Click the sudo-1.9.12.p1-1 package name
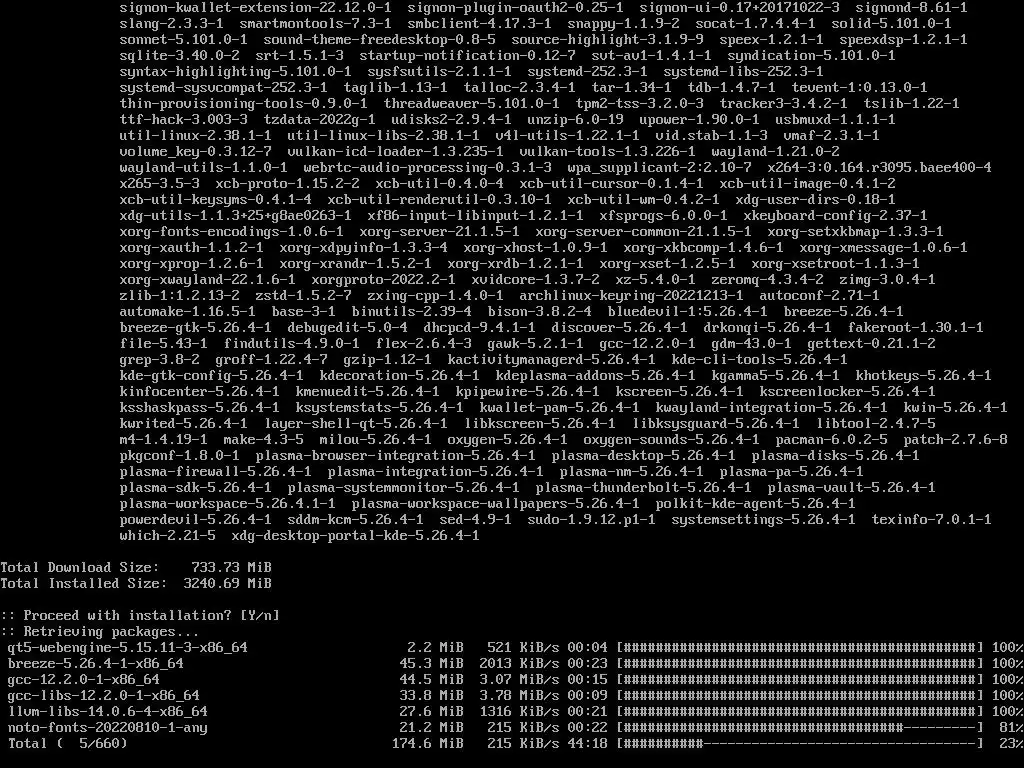The width and height of the screenshot is (1024, 768). coord(591,520)
